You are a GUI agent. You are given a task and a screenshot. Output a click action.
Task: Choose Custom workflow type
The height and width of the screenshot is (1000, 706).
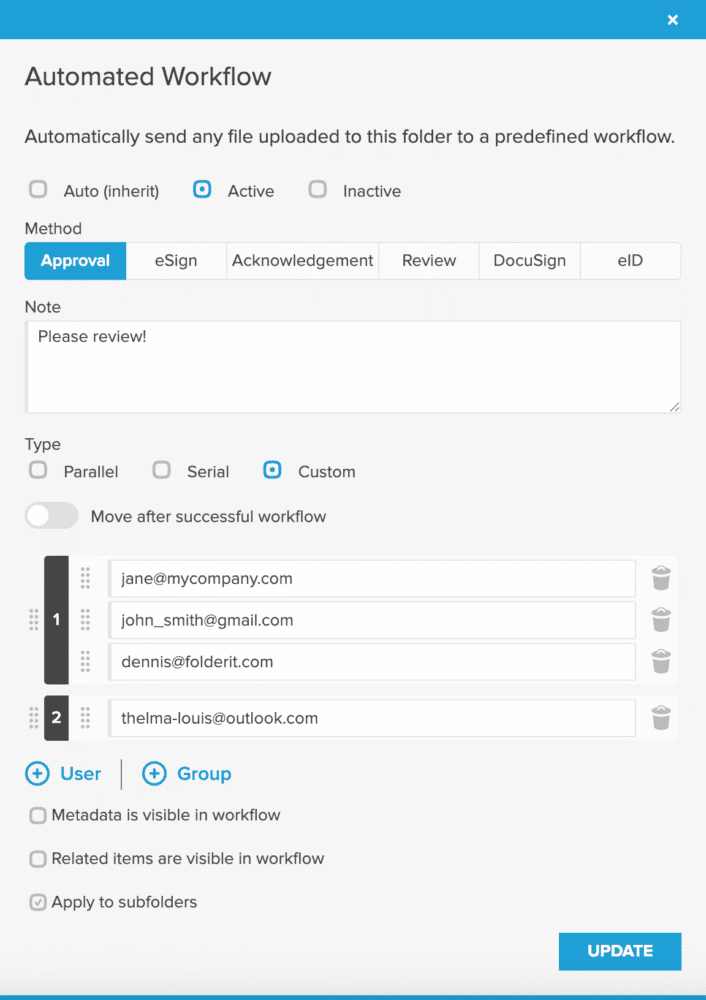tap(272, 471)
